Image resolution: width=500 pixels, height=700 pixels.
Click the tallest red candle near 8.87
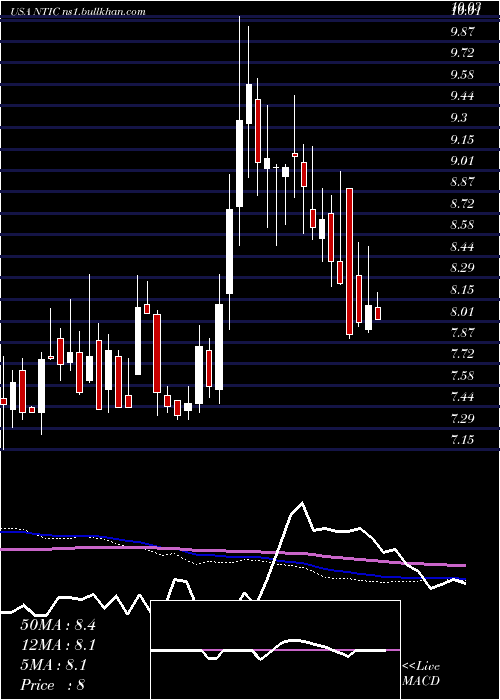coord(350,261)
